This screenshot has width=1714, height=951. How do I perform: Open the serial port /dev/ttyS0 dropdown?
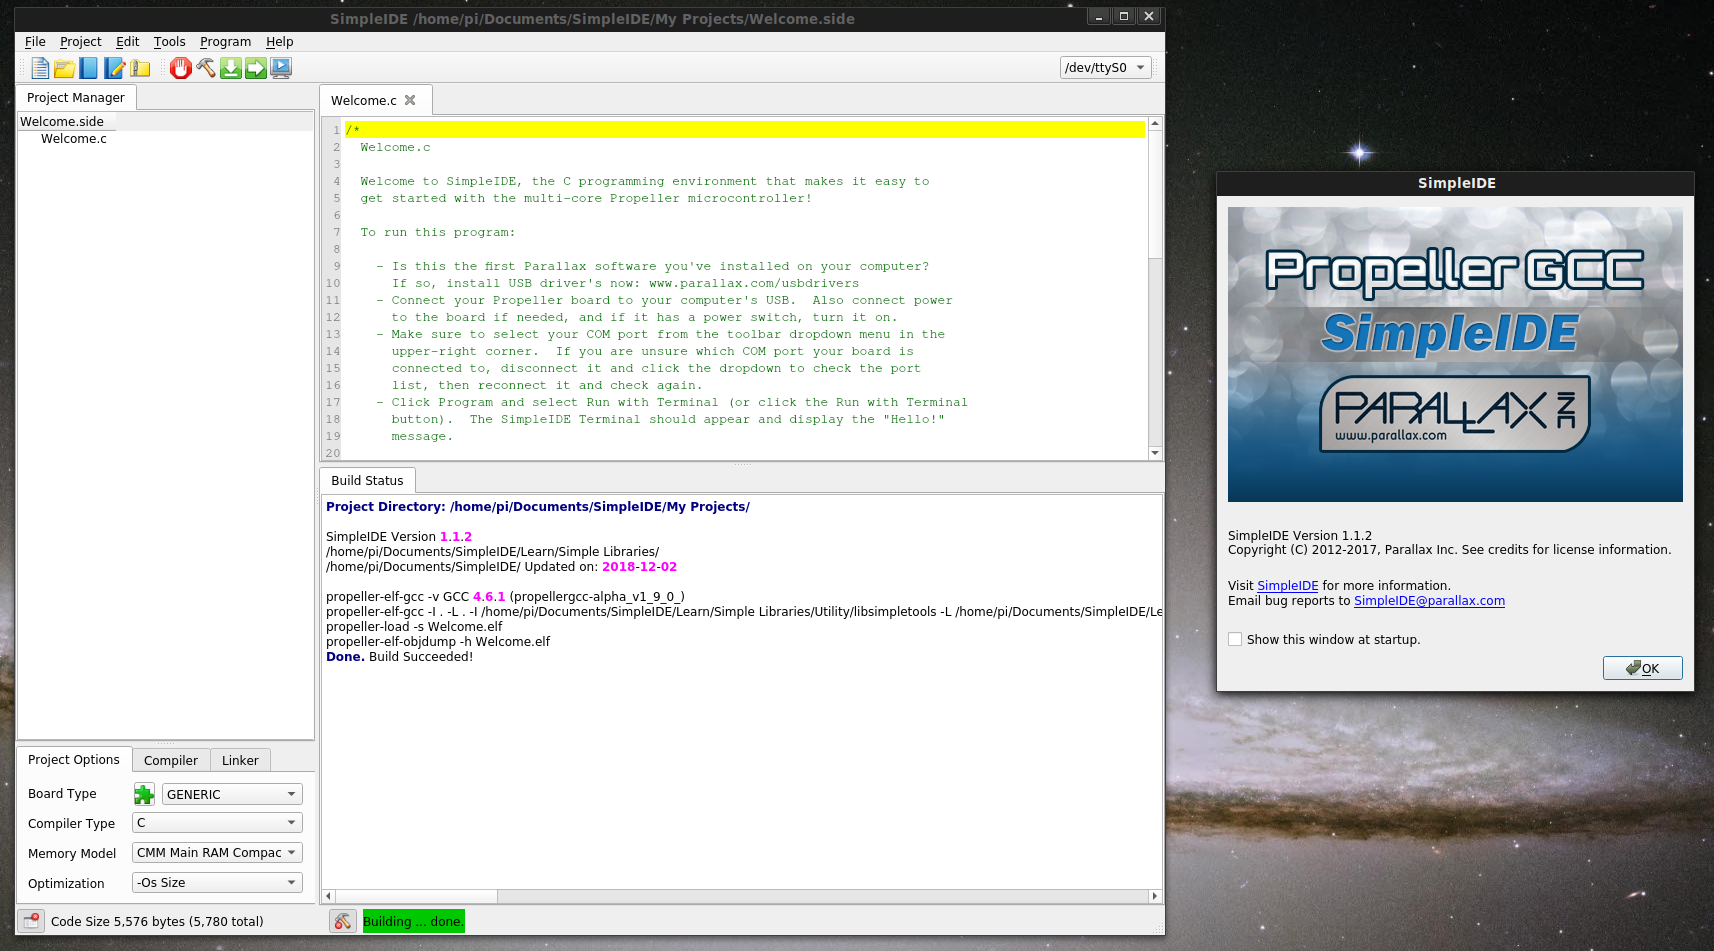[1105, 67]
